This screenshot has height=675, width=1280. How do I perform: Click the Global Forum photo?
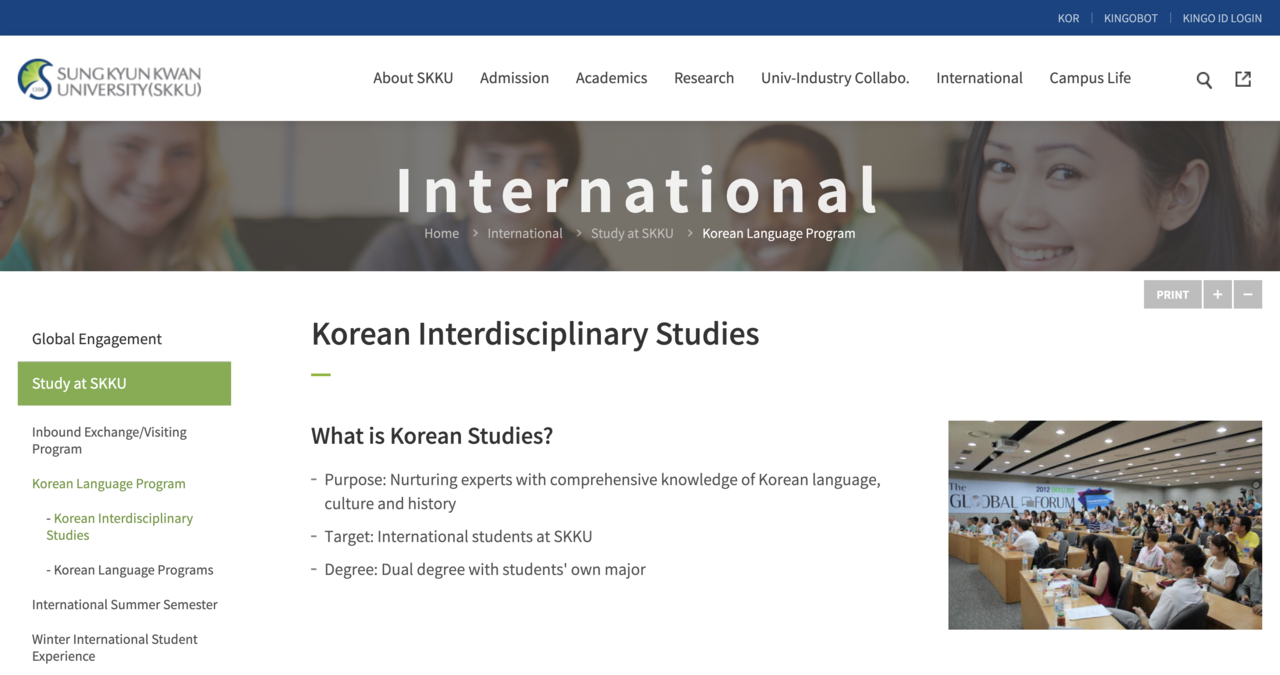pos(1105,525)
